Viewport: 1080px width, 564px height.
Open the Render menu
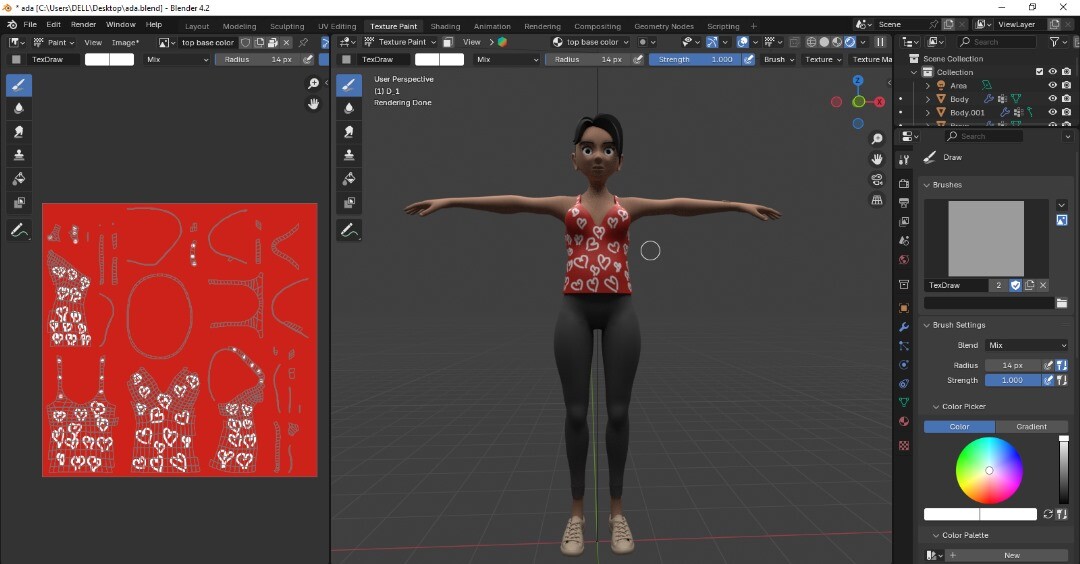(84, 24)
